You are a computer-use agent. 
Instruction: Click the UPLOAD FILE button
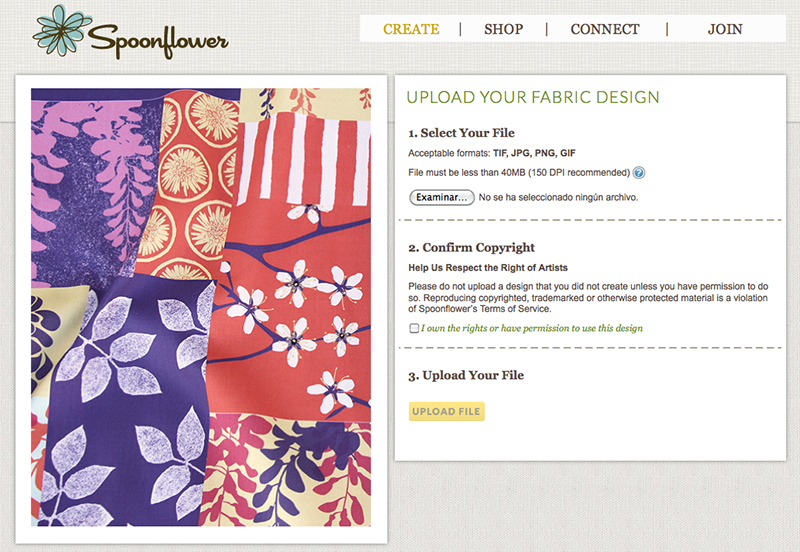coord(446,411)
